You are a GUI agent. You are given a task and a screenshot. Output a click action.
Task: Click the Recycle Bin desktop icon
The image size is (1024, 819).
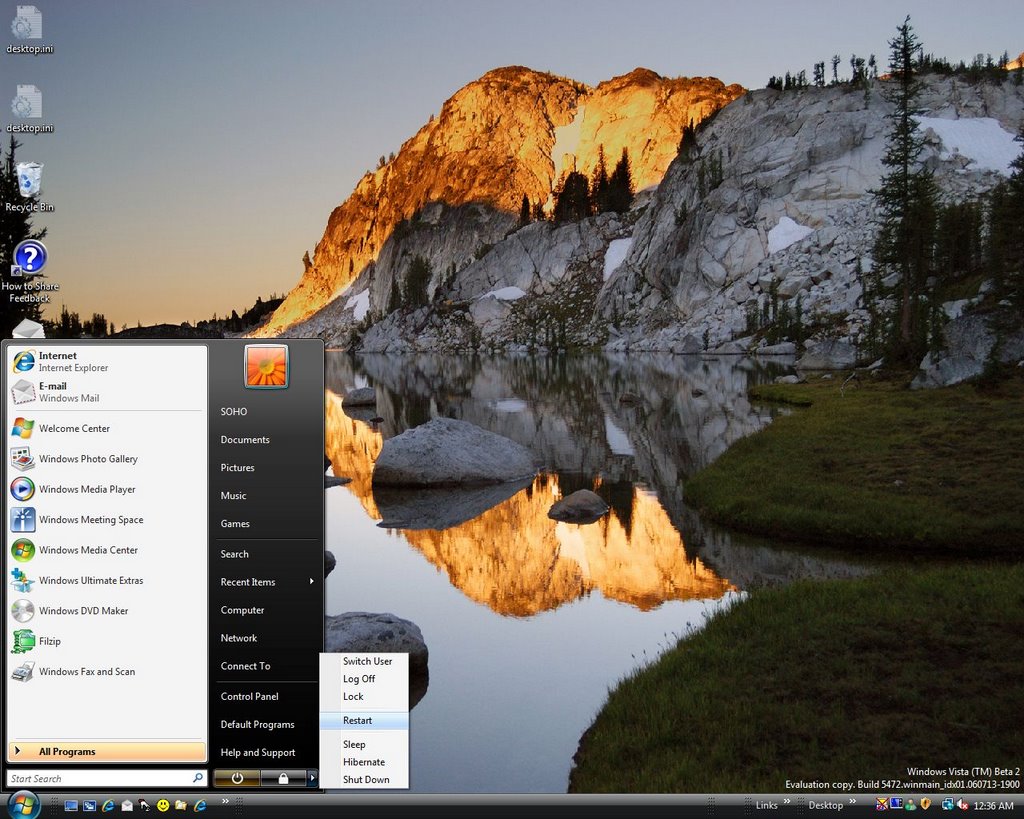[29, 187]
